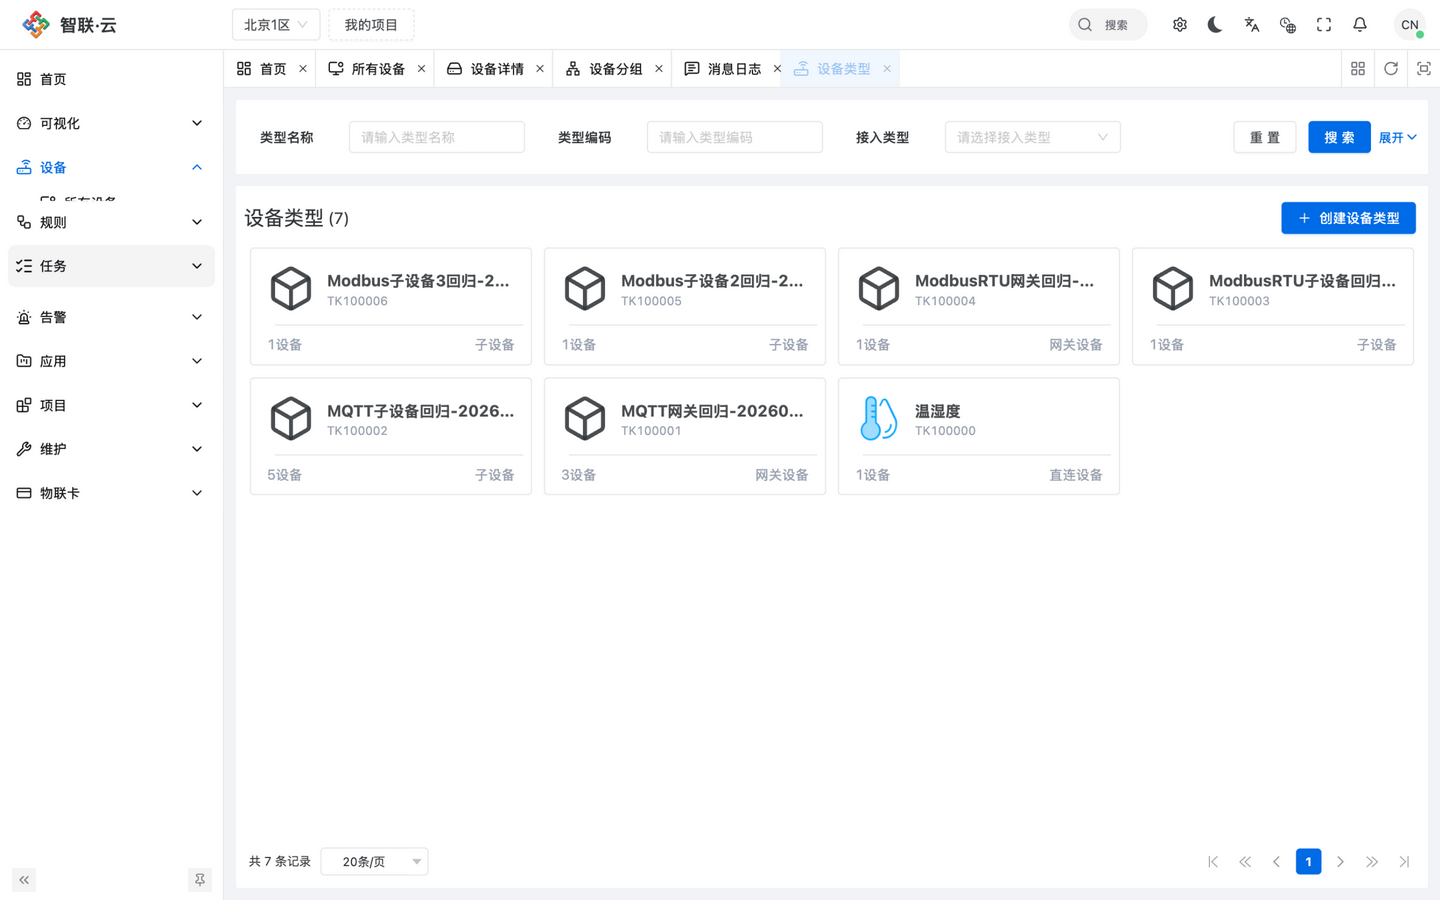Image resolution: width=1440 pixels, height=900 pixels.
Task: Pin the sidebar with pin icon
Action: click(x=200, y=880)
